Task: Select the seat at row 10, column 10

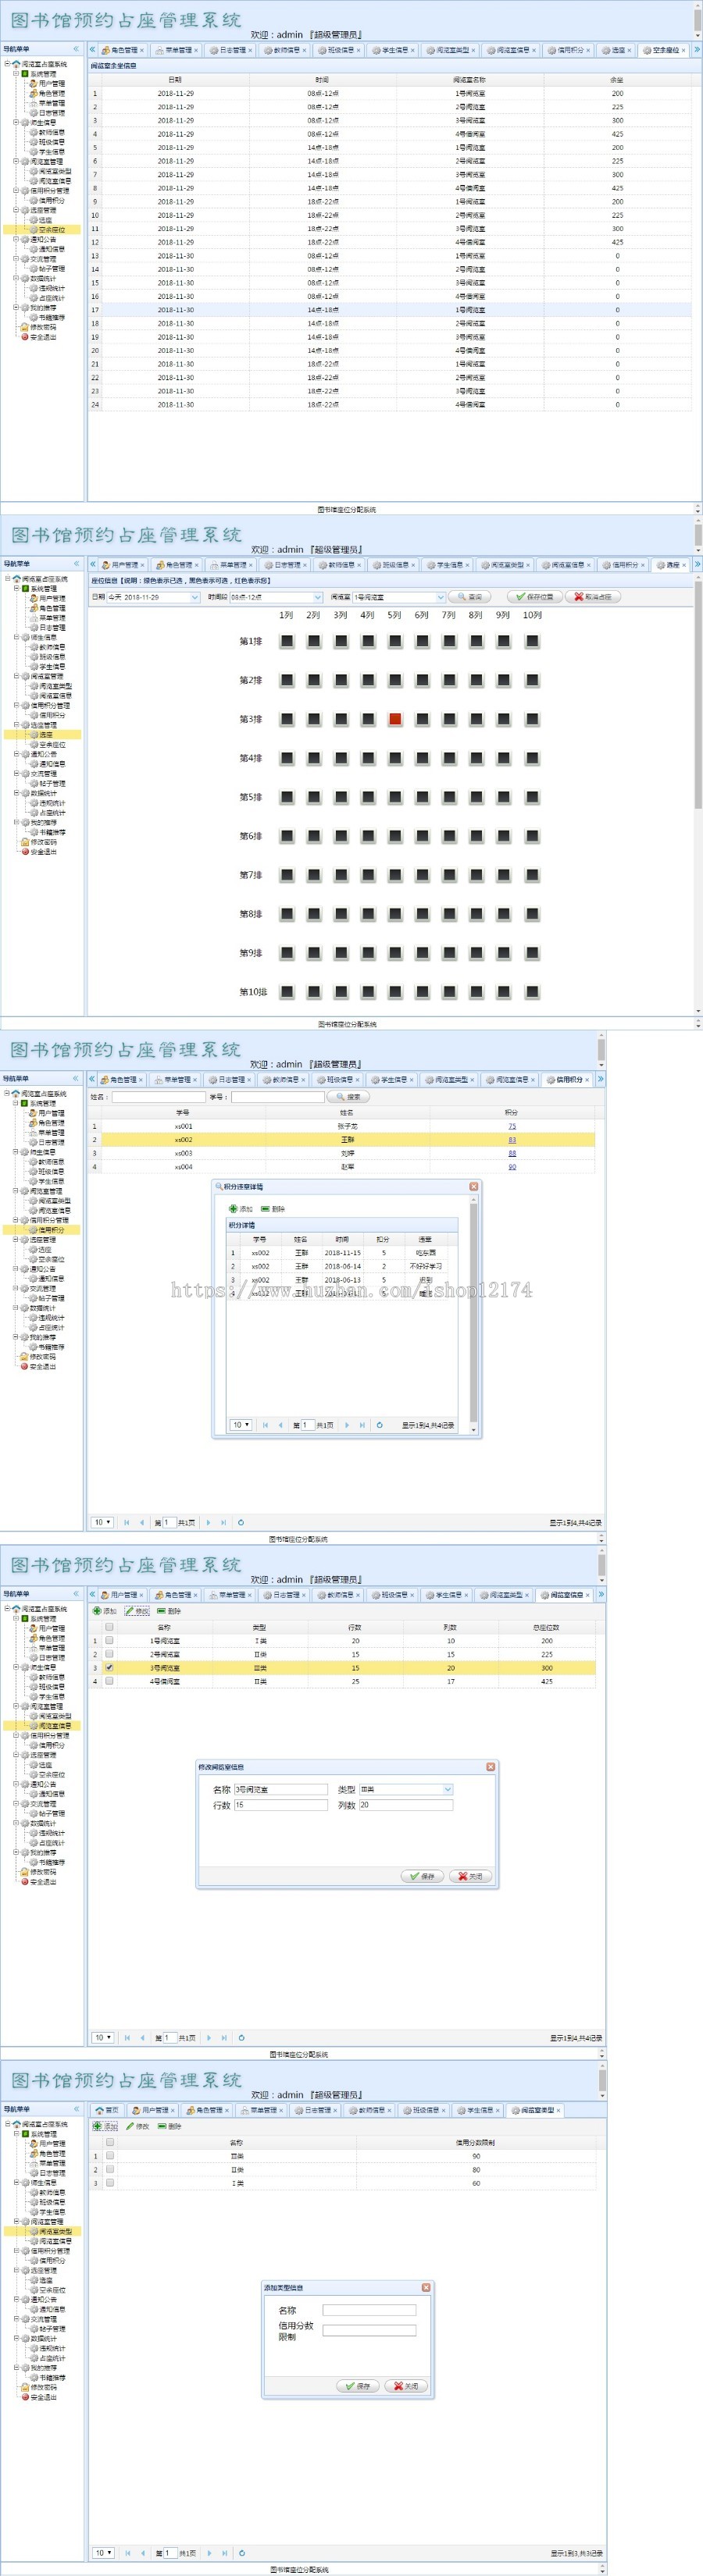Action: [532, 992]
